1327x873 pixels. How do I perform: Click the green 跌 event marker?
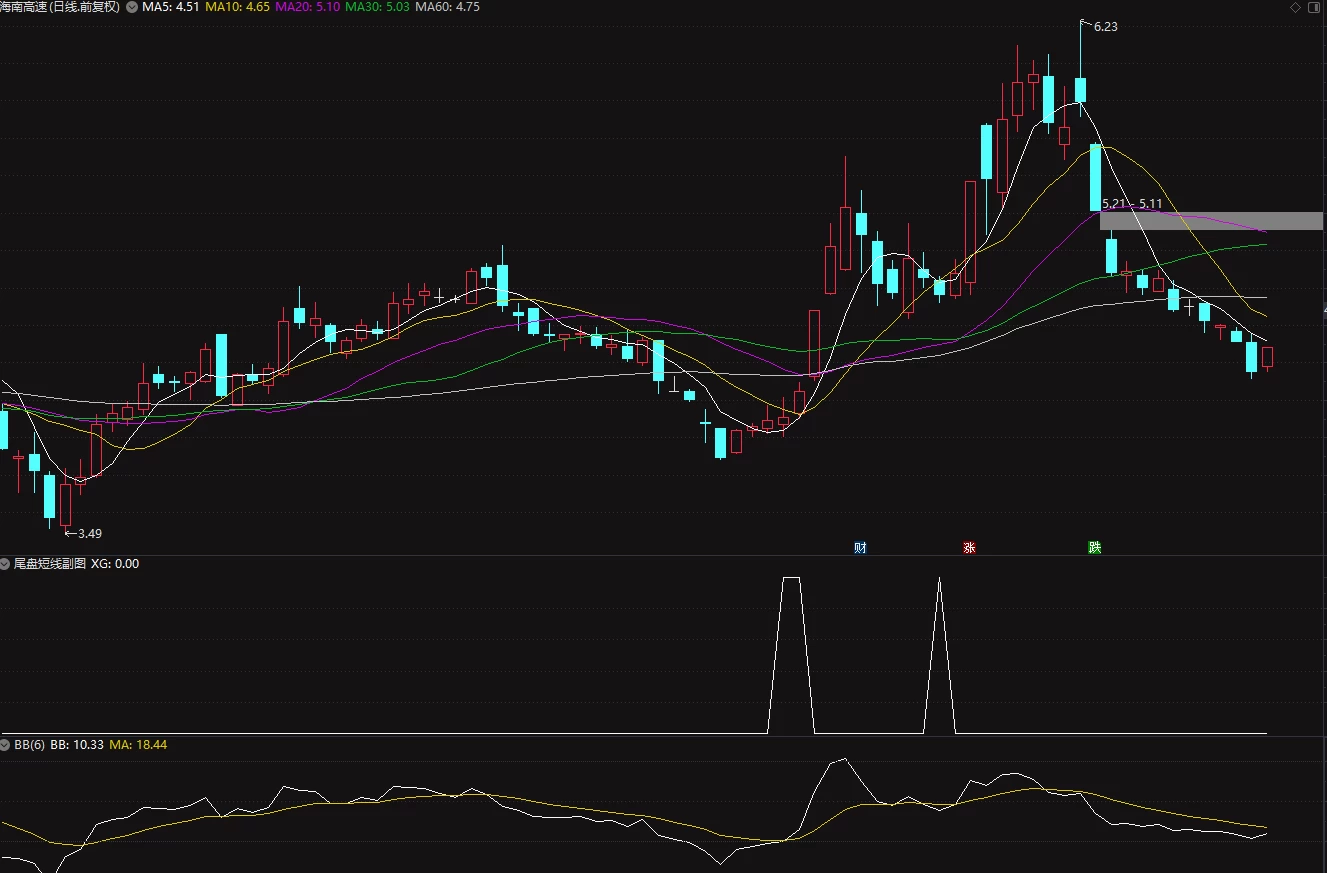coord(1095,547)
